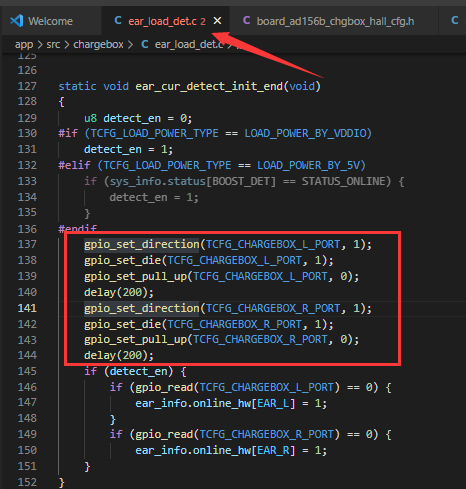
Task: Click the VS Code logo on Welcome tab
Action: (x=17, y=21)
